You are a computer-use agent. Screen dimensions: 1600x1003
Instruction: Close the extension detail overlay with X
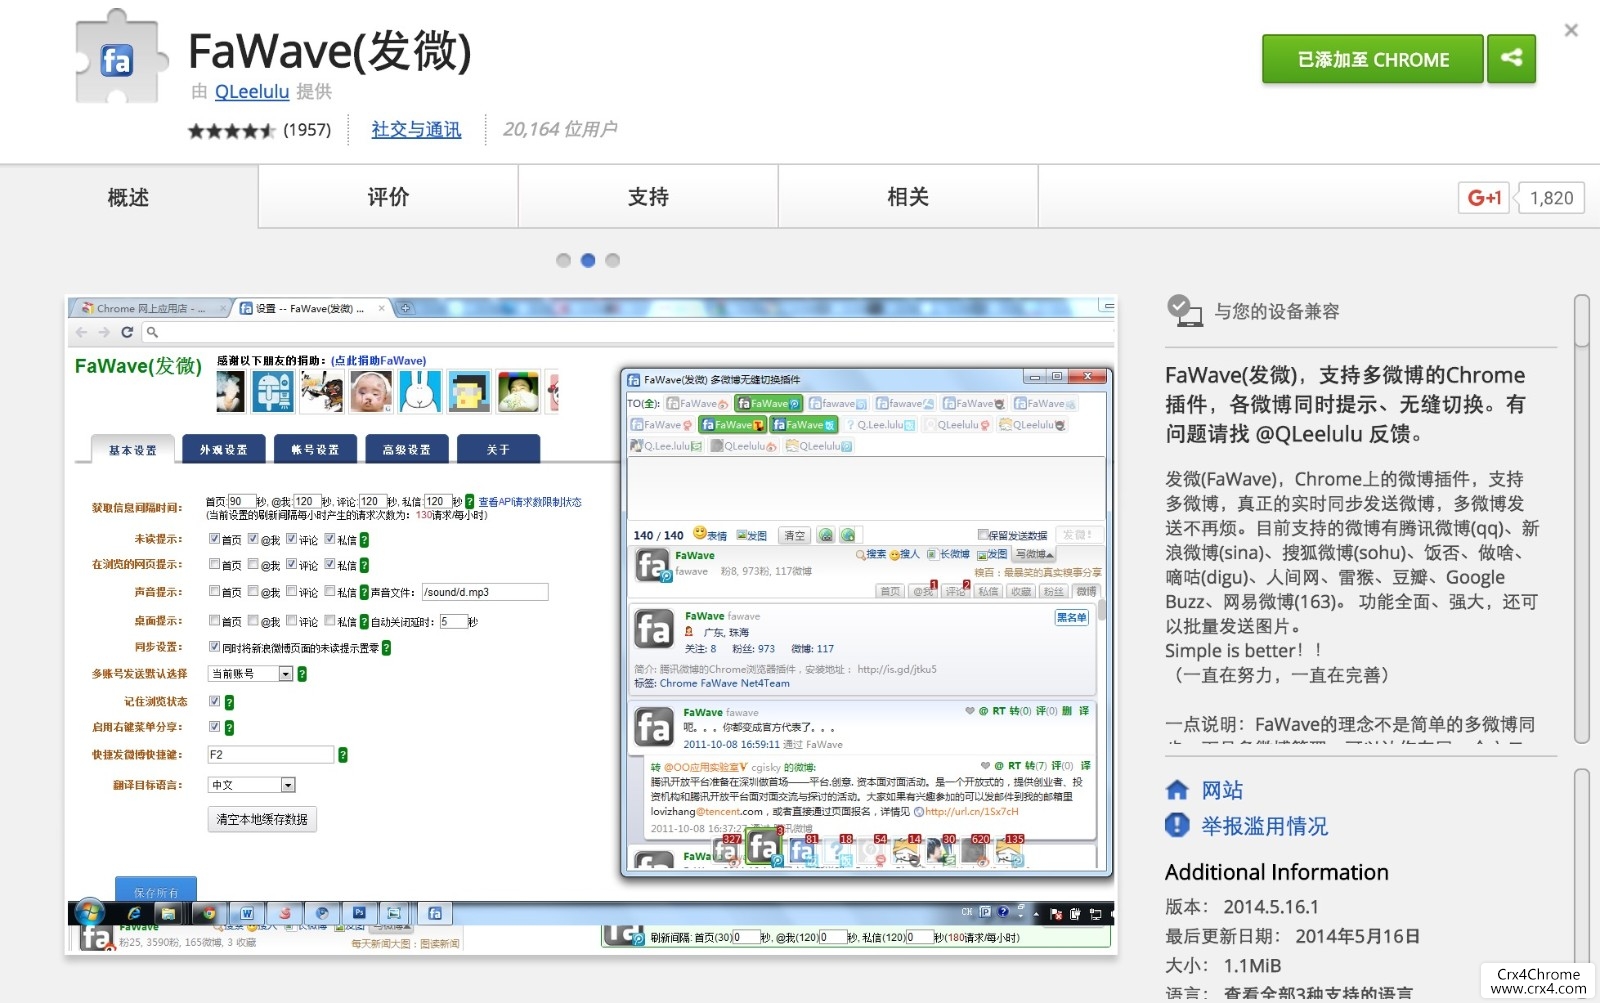click(1571, 30)
